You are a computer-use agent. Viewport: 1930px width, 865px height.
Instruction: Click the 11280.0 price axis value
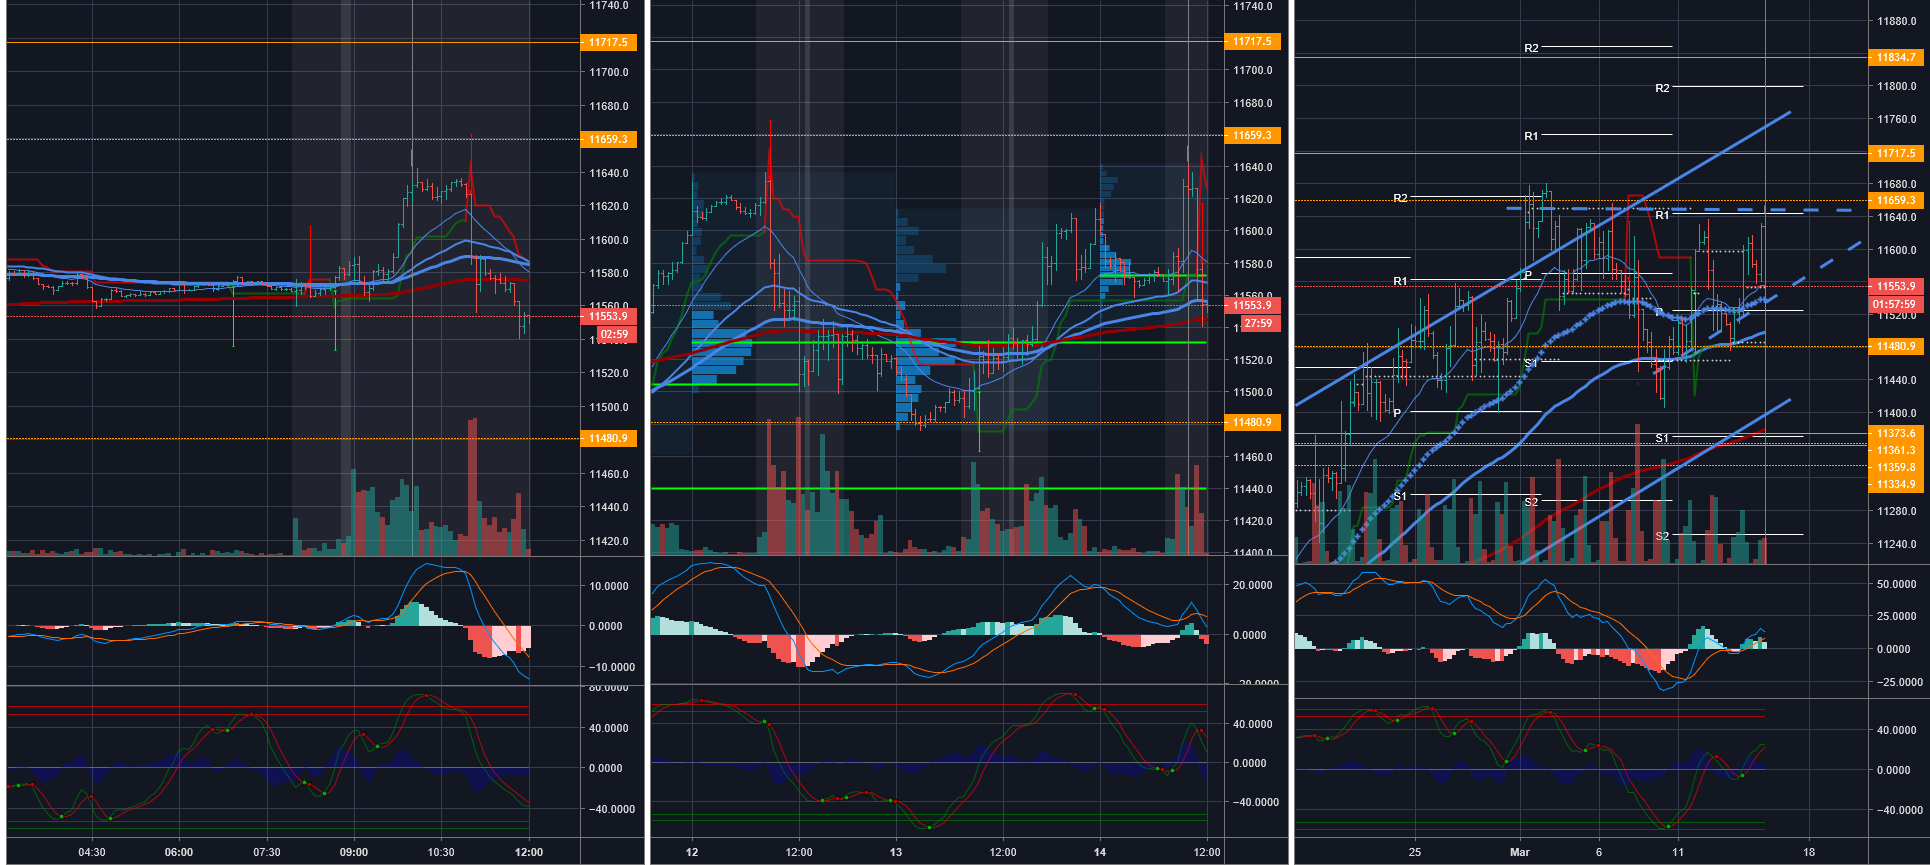(x=1897, y=511)
